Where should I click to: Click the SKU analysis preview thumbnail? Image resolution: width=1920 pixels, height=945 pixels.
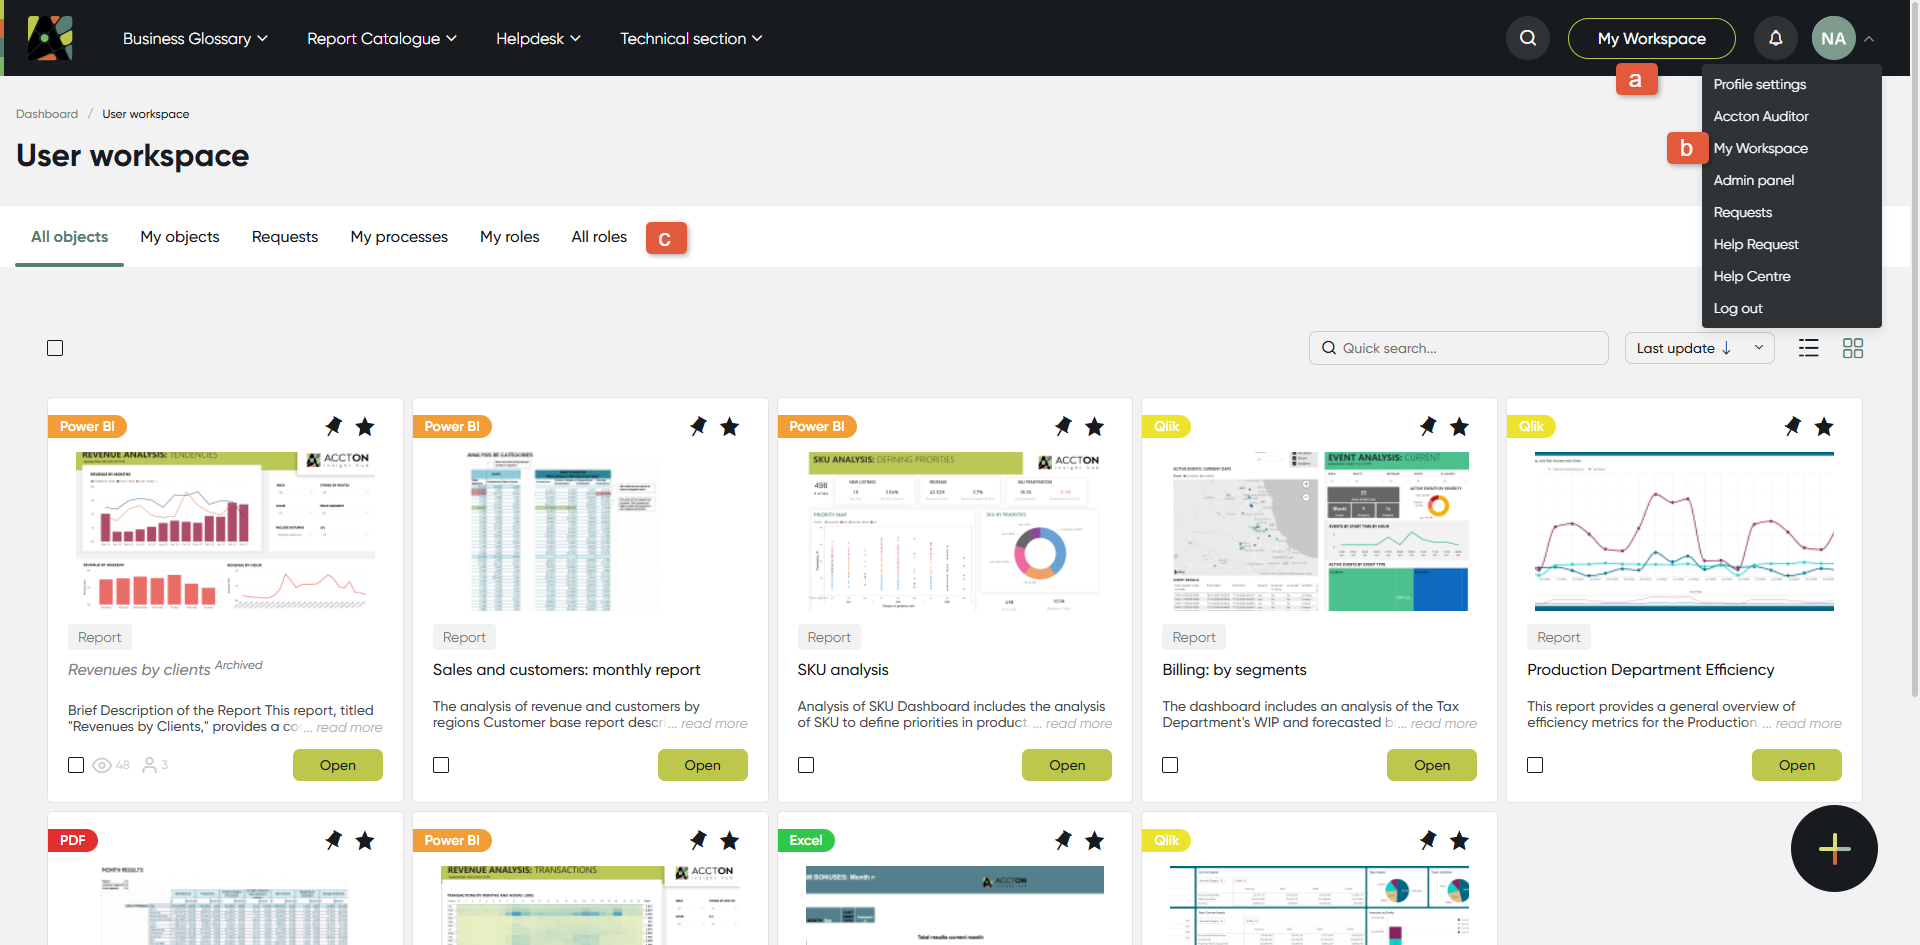pos(955,531)
